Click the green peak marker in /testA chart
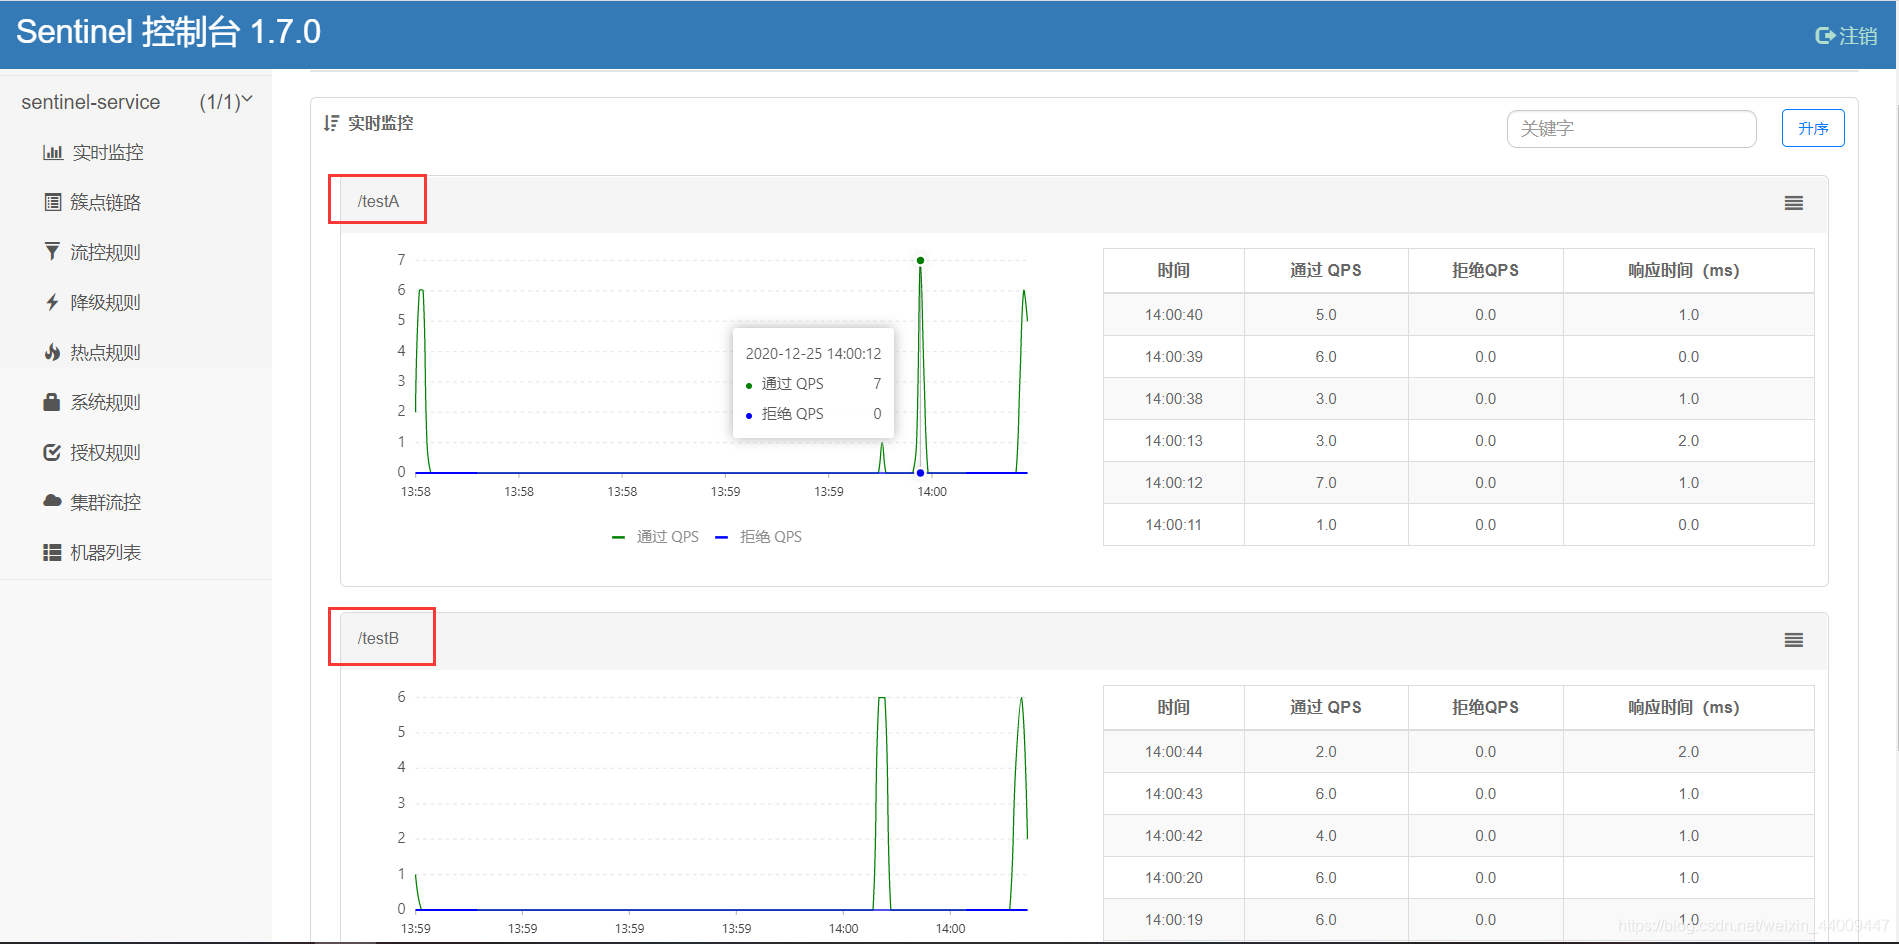This screenshot has height=944, width=1899. pos(920,260)
